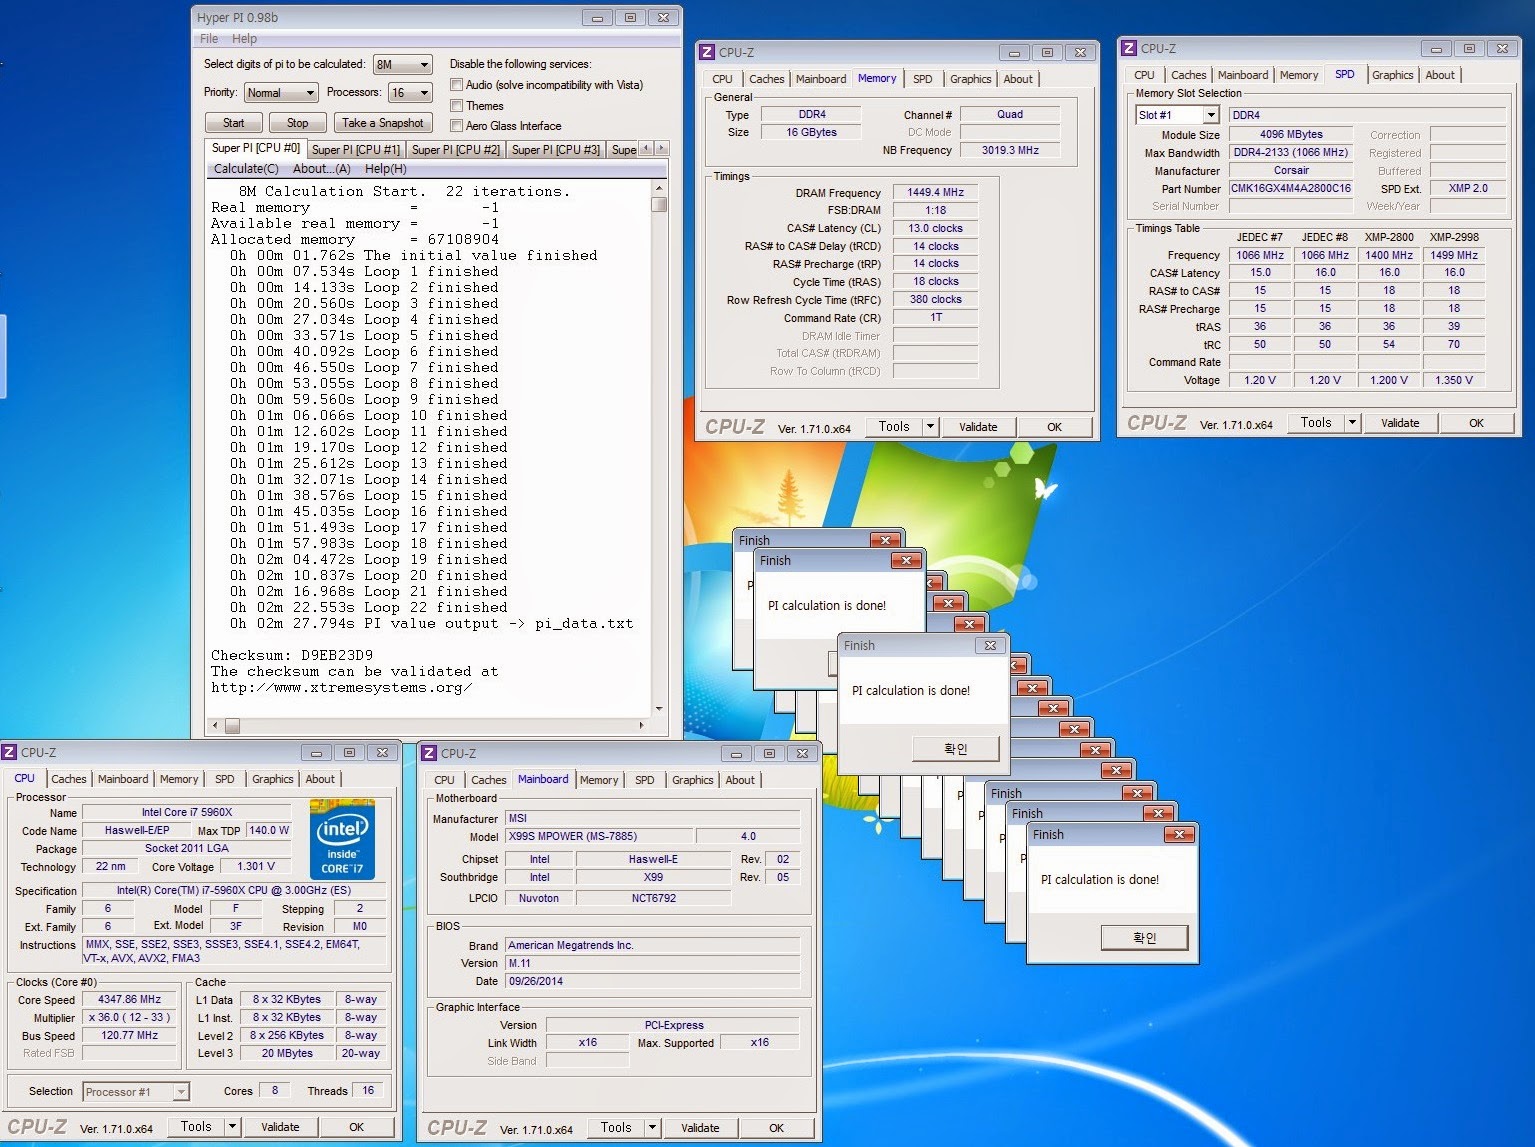Click the down arrow of Hyper PI's log scrollbar

(658, 708)
